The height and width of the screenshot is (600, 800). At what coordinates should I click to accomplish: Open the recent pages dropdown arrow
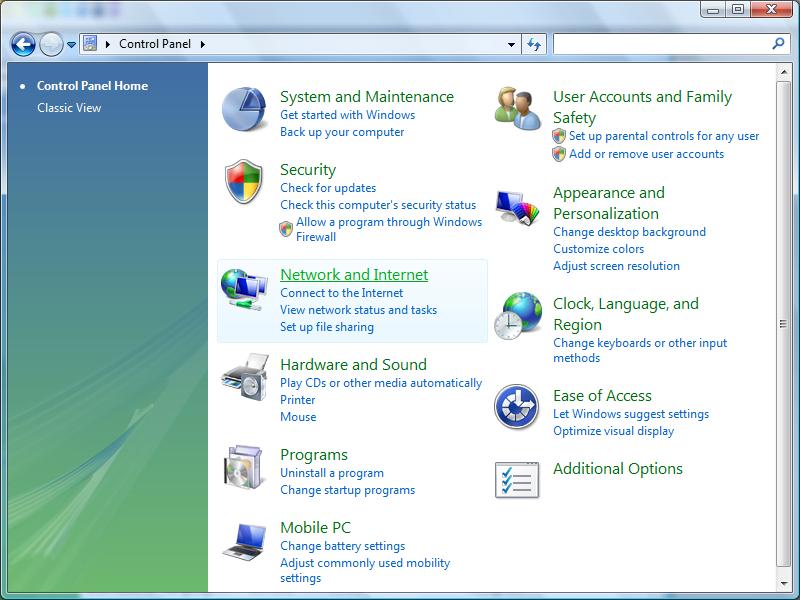point(71,45)
